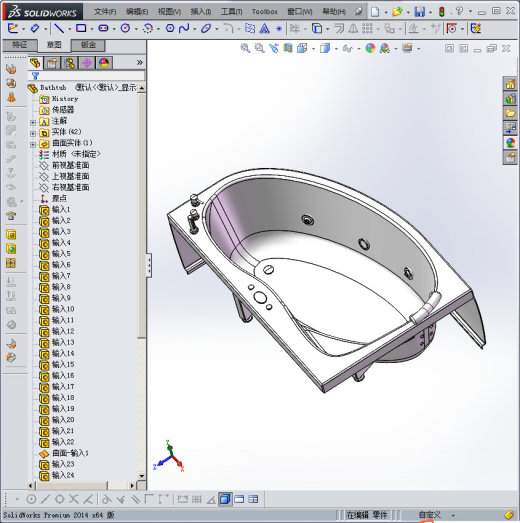Open the Edit Appearance color ball in the view toolbar
This screenshot has height=523, width=520.
[x=370, y=48]
